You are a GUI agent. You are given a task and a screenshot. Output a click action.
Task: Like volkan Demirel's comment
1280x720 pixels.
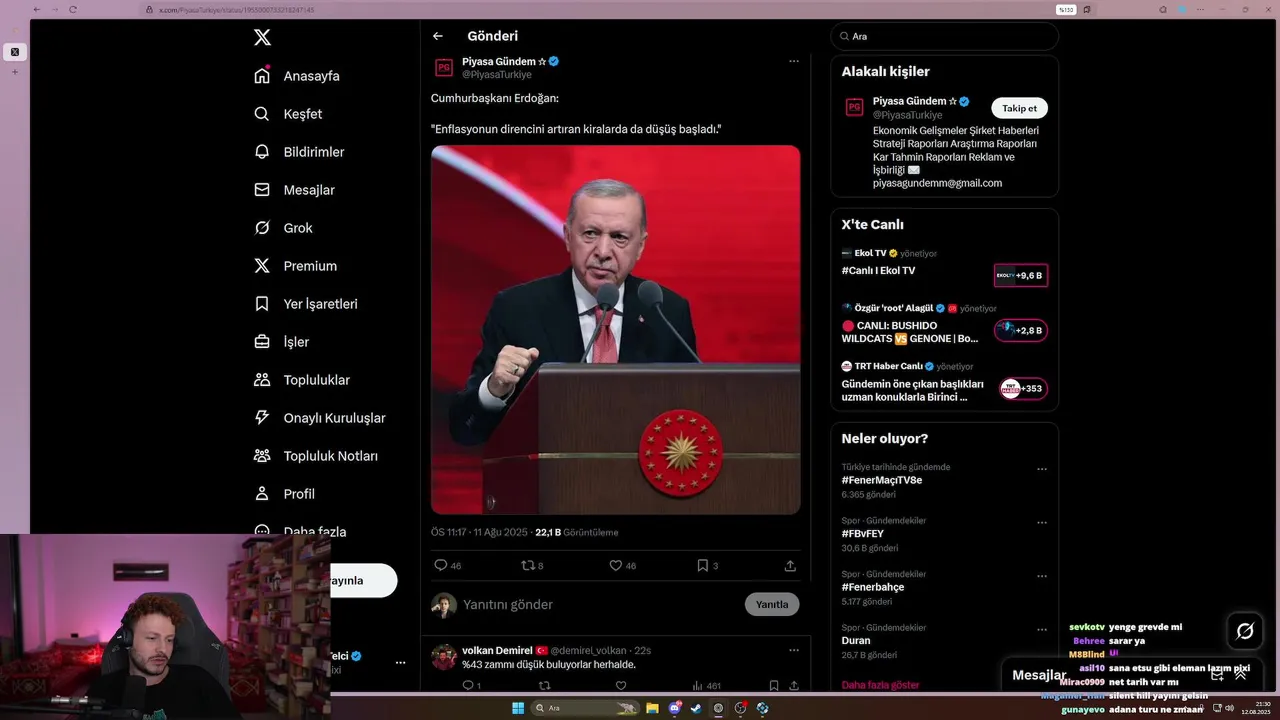coord(620,685)
